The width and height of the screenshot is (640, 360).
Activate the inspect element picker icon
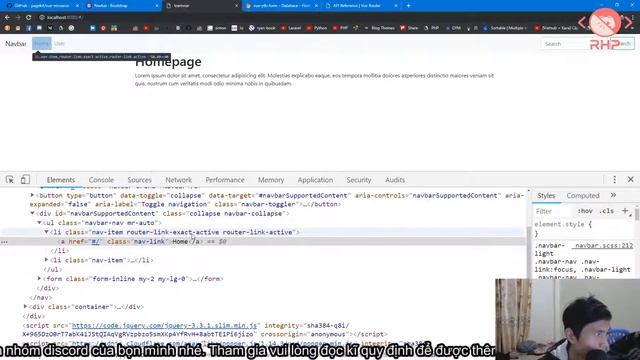tap(10, 180)
